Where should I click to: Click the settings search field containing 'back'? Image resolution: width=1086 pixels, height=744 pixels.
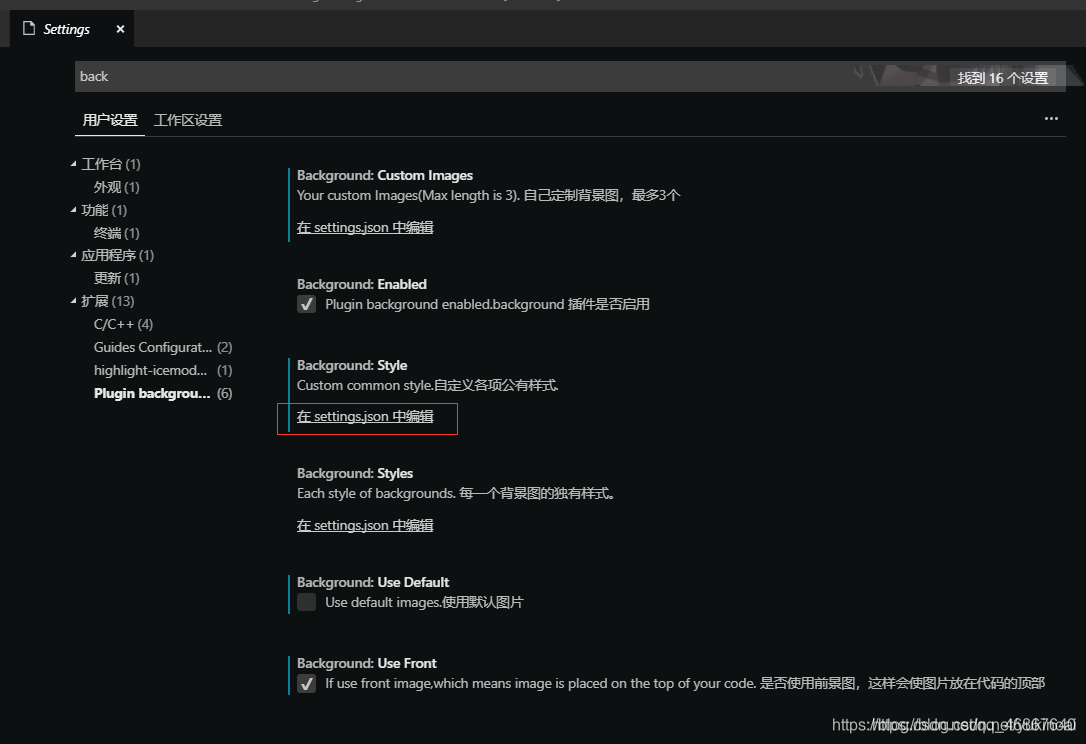click(x=570, y=76)
